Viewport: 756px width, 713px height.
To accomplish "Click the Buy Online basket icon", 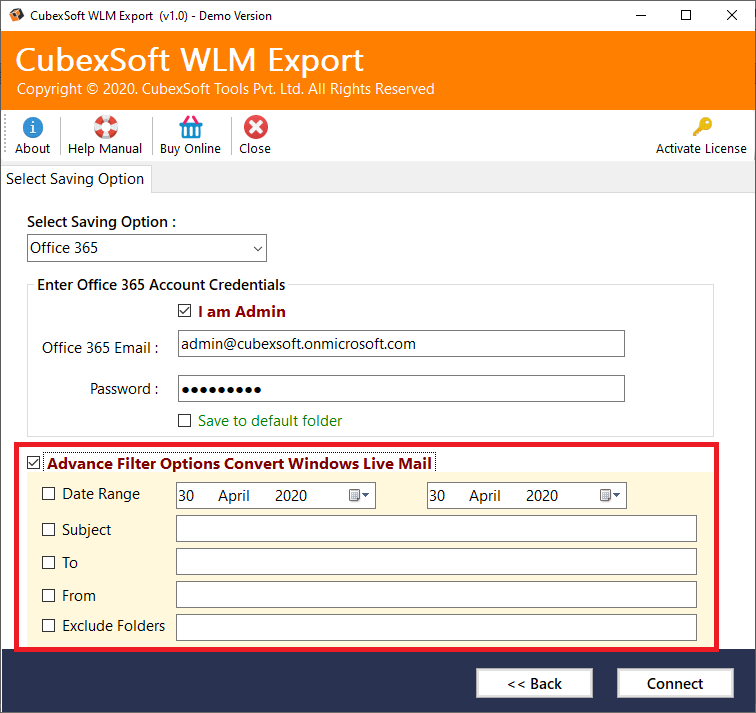I will 190,128.
